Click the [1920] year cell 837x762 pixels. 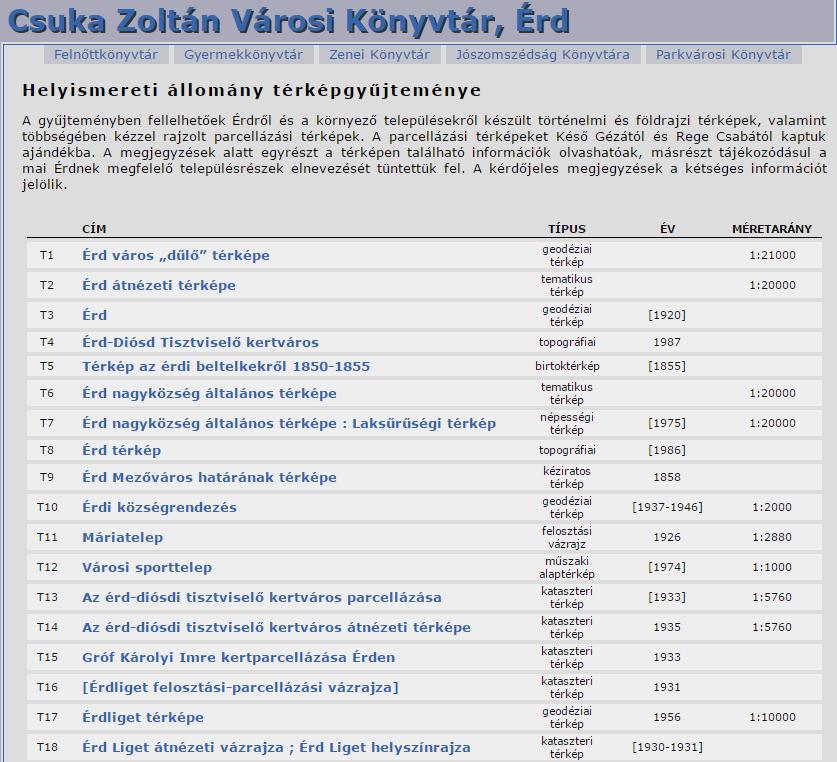tap(667, 315)
